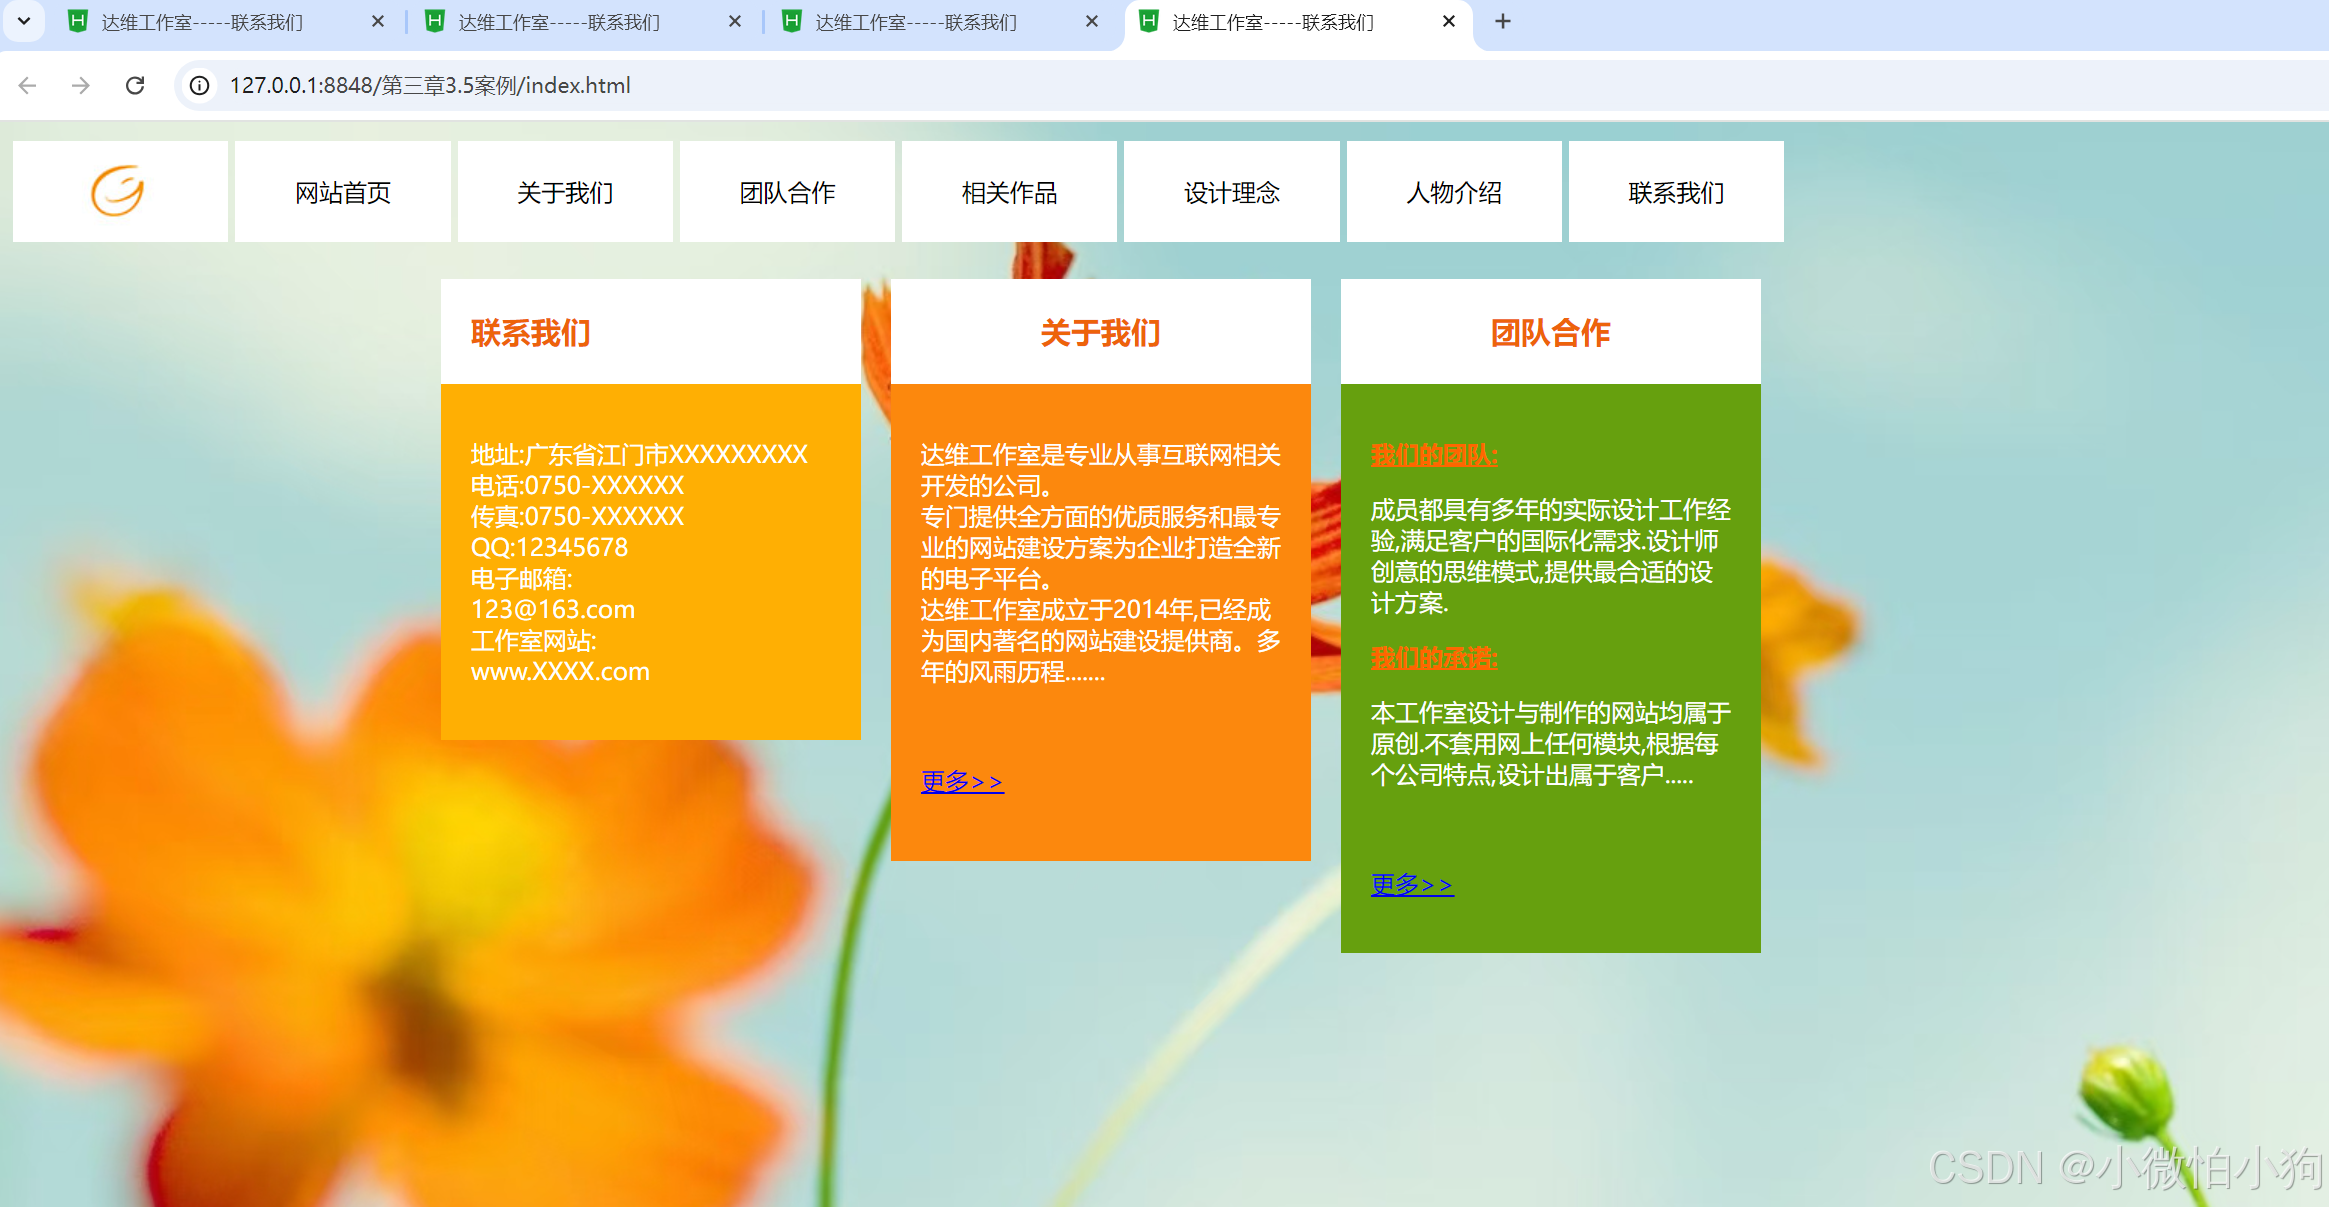The width and height of the screenshot is (2329, 1207).
Task: Open 人物介绍 navigation item
Action: click(x=1454, y=192)
